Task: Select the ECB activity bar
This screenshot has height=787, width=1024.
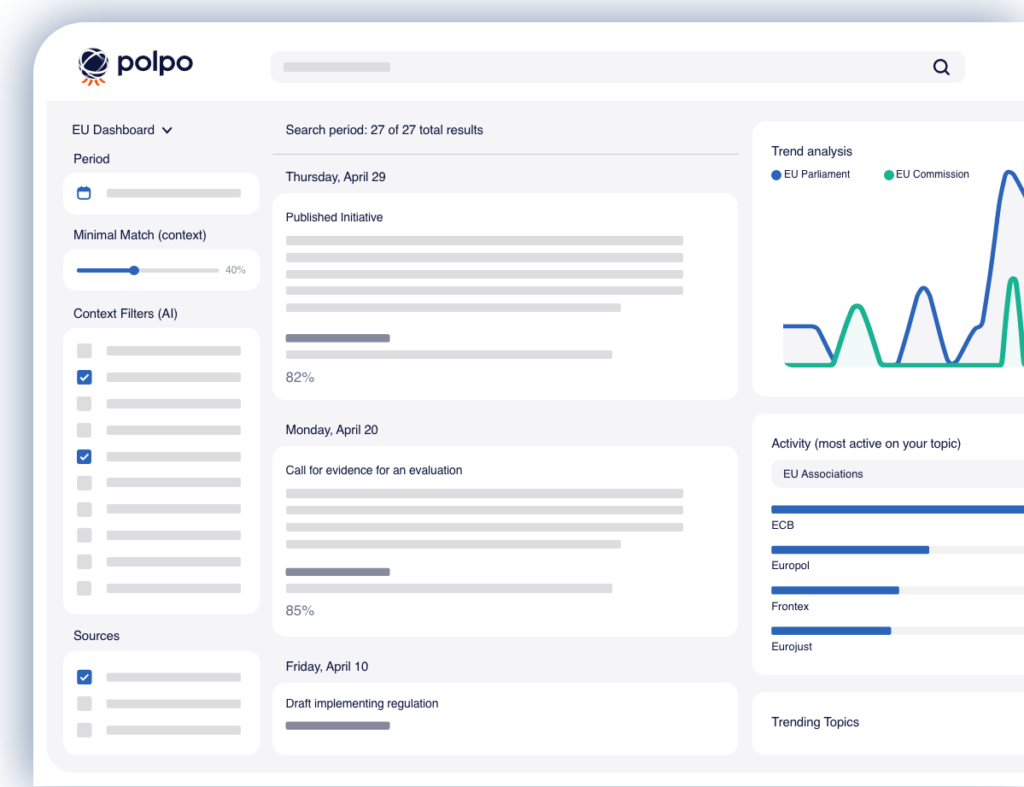Action: click(897, 509)
